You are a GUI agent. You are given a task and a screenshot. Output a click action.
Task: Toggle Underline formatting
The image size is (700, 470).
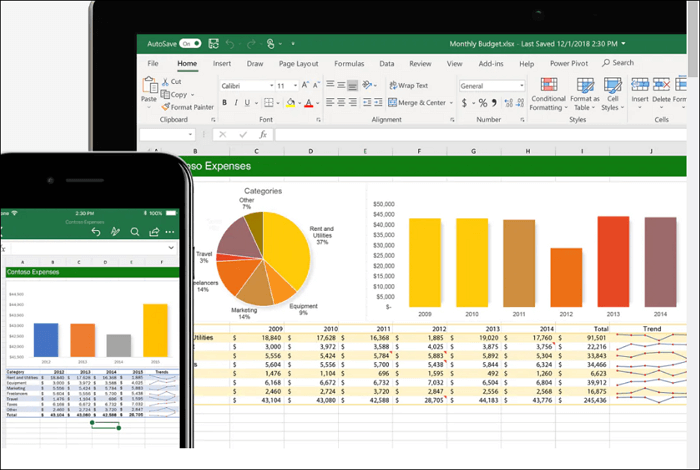(x=247, y=103)
